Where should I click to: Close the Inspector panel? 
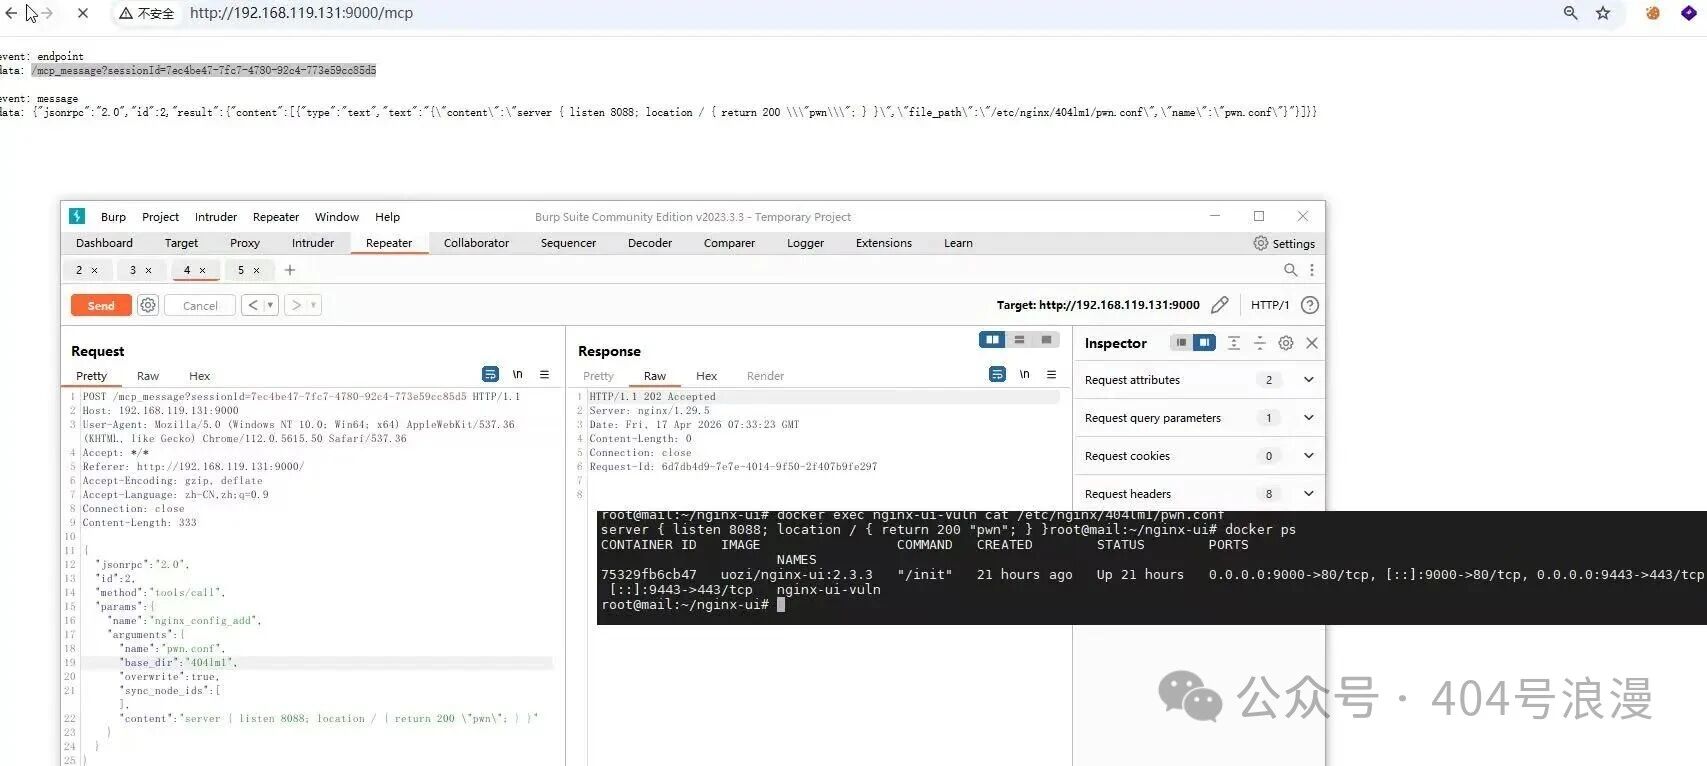tap(1312, 343)
